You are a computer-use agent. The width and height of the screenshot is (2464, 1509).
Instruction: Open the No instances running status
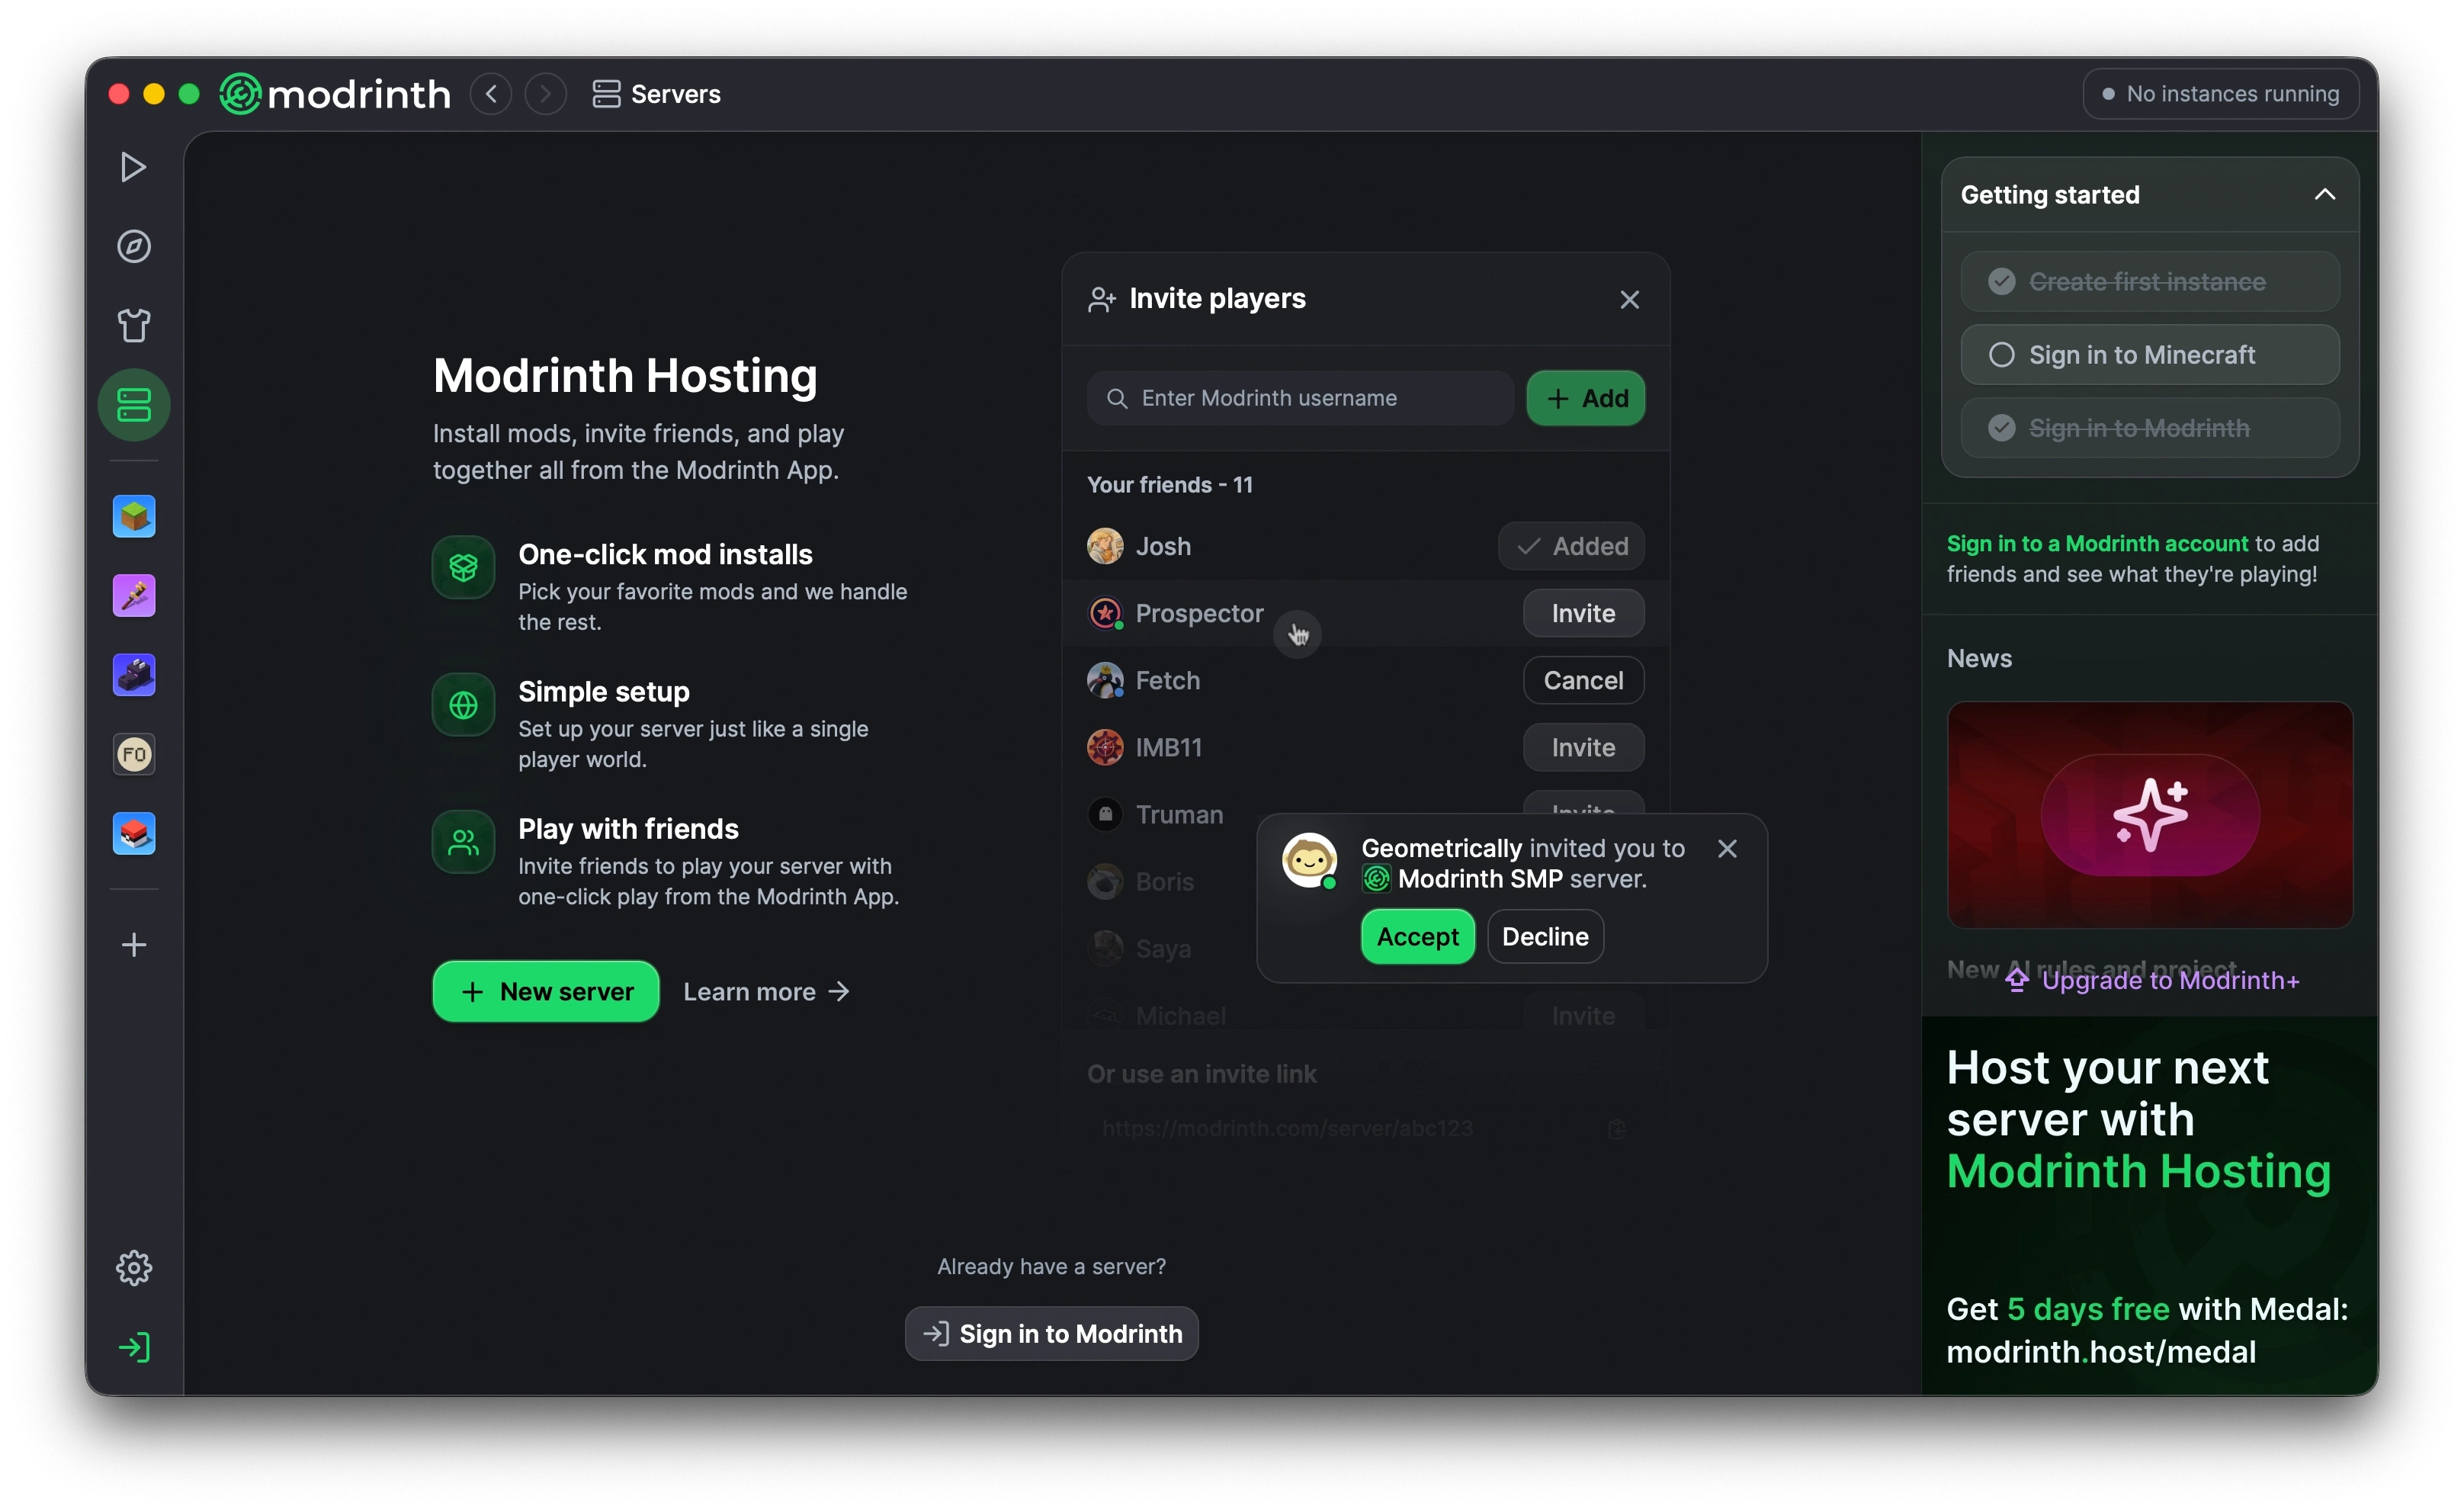[2221, 94]
